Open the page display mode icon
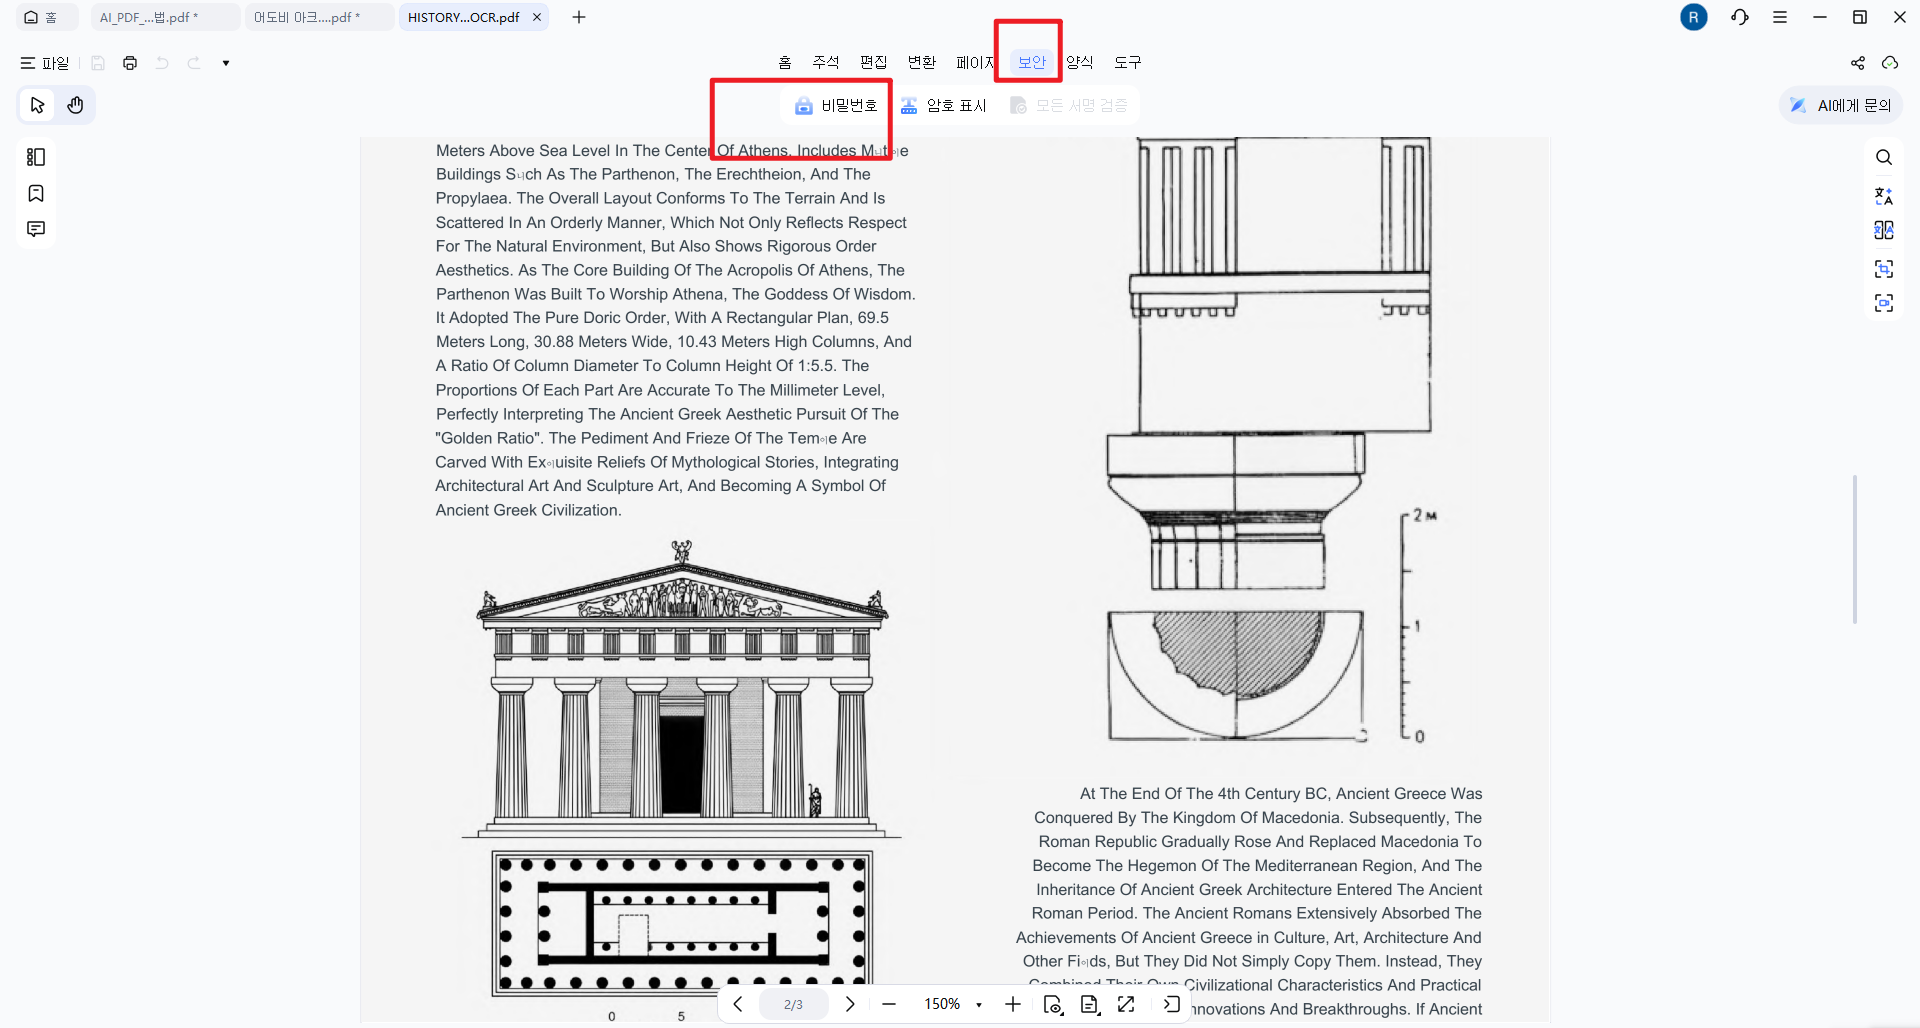 pyautogui.click(x=1090, y=1004)
